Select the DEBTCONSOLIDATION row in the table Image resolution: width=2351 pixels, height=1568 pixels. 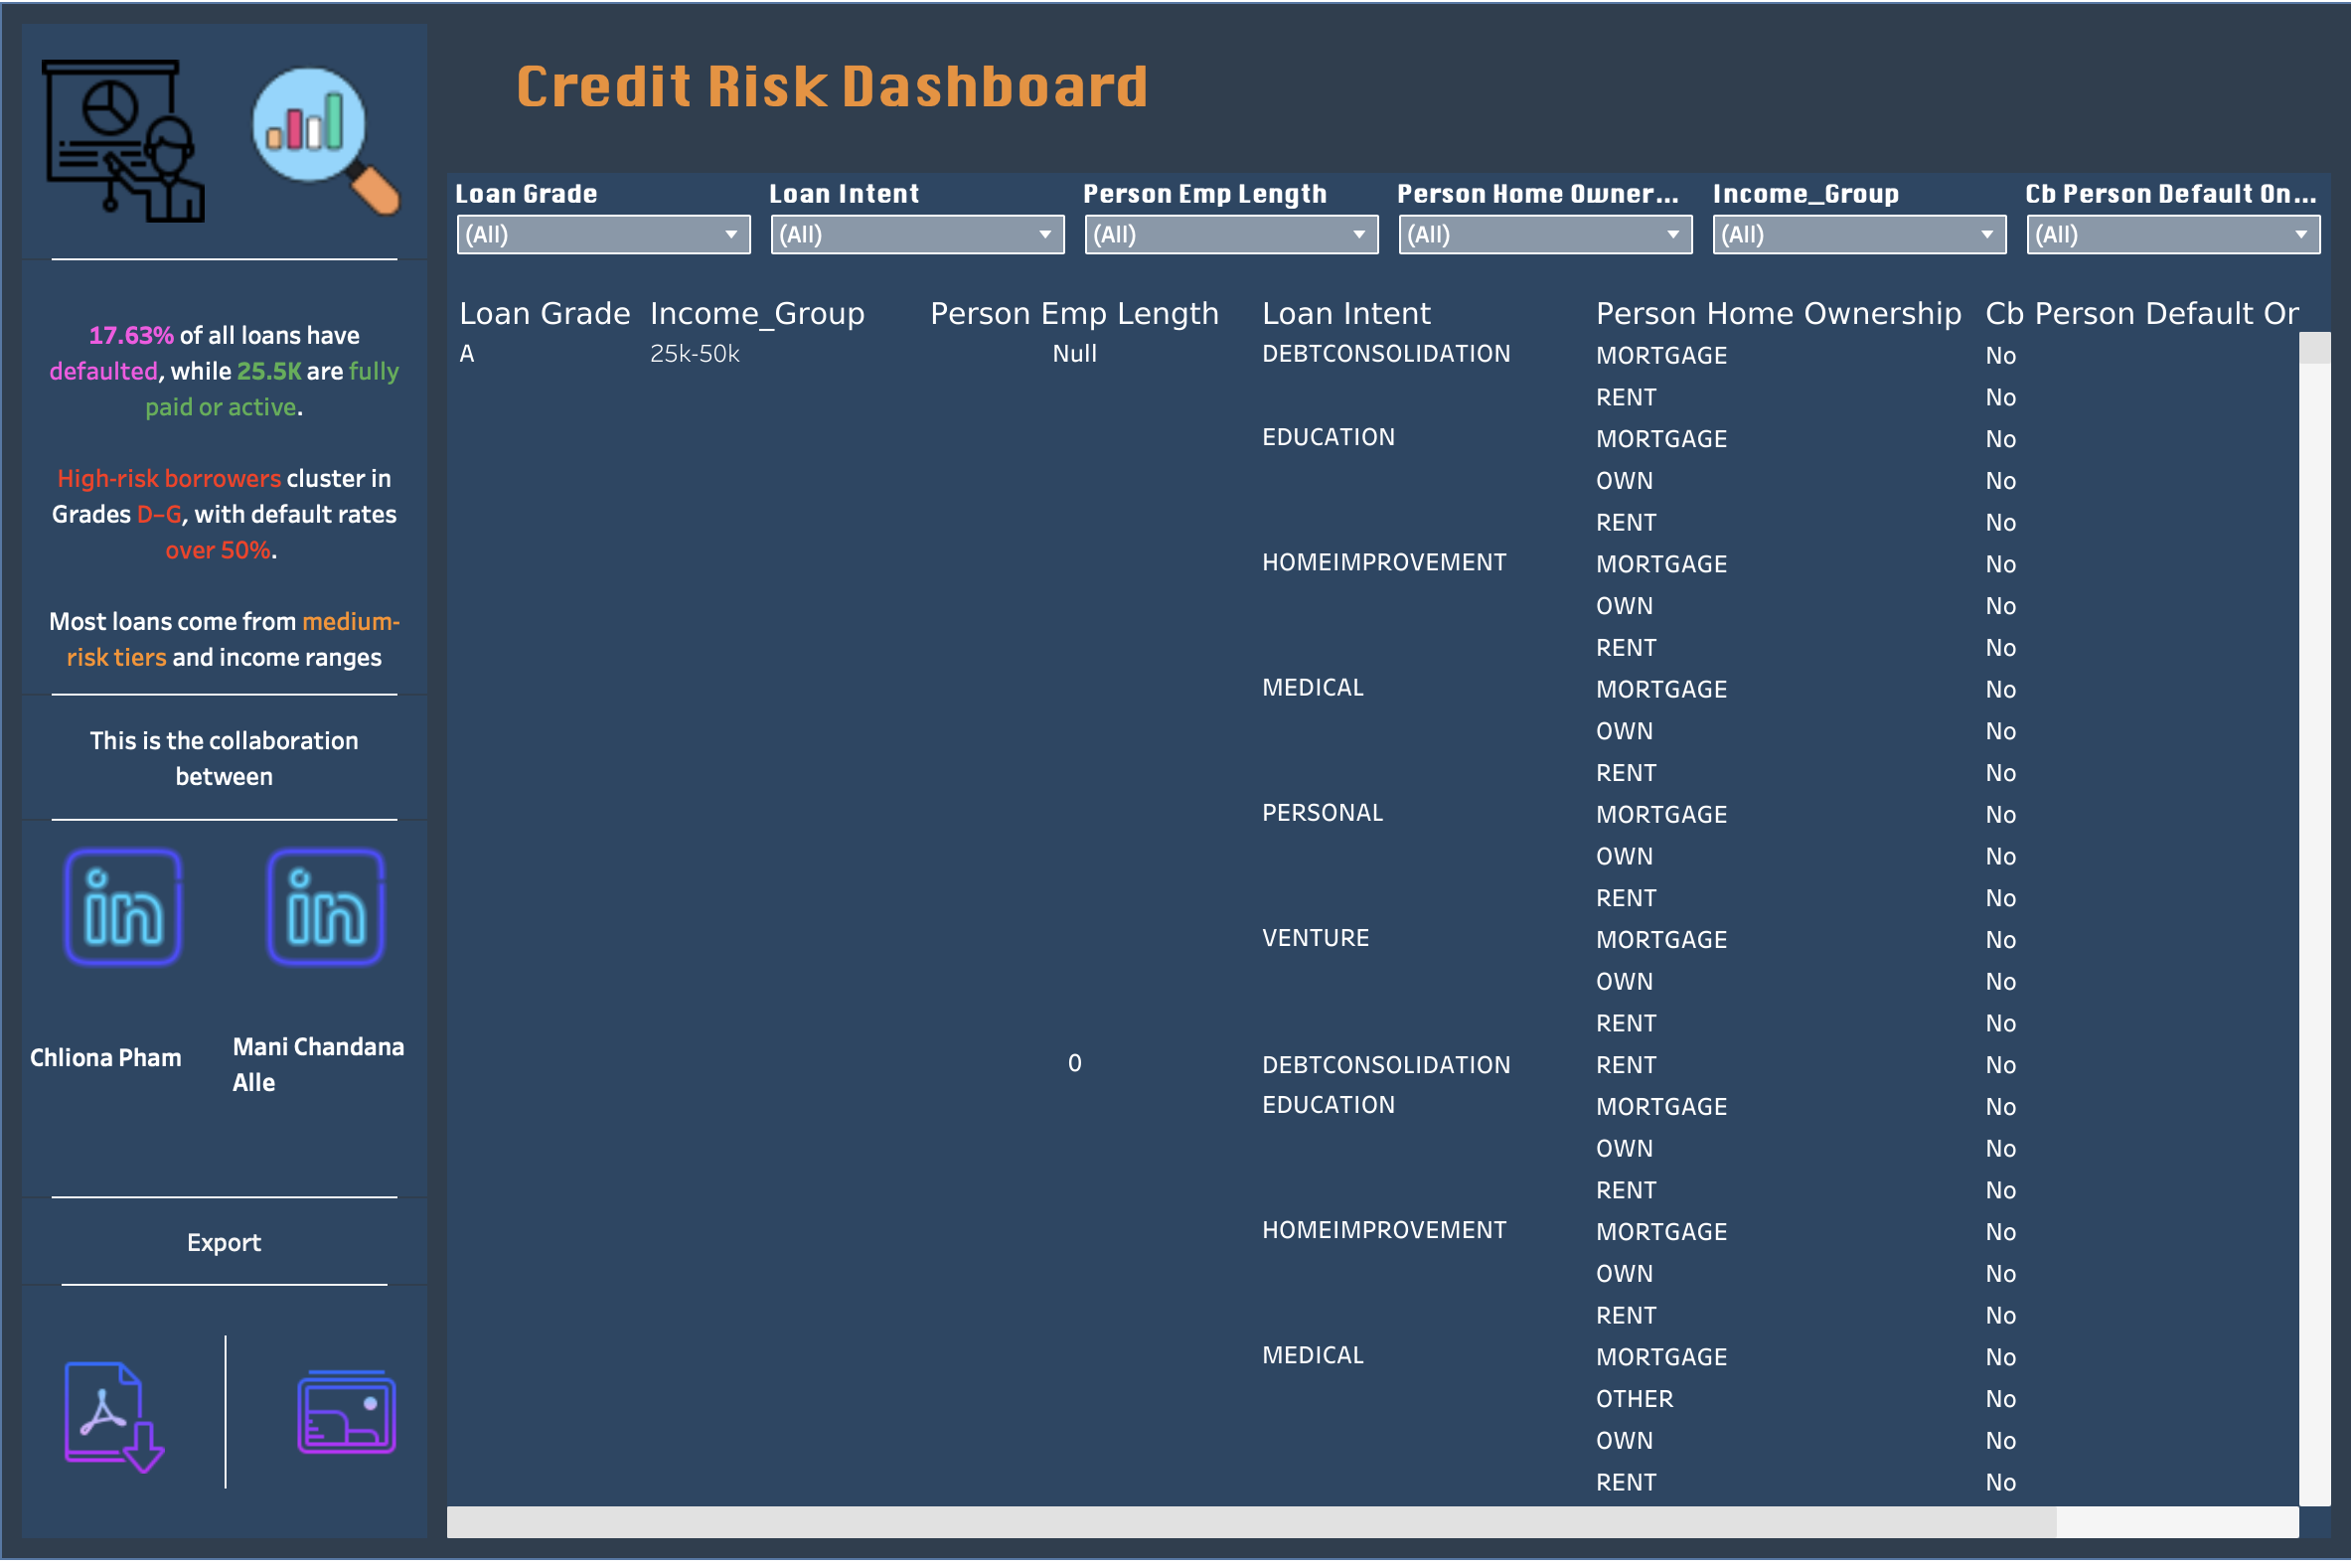point(1386,353)
